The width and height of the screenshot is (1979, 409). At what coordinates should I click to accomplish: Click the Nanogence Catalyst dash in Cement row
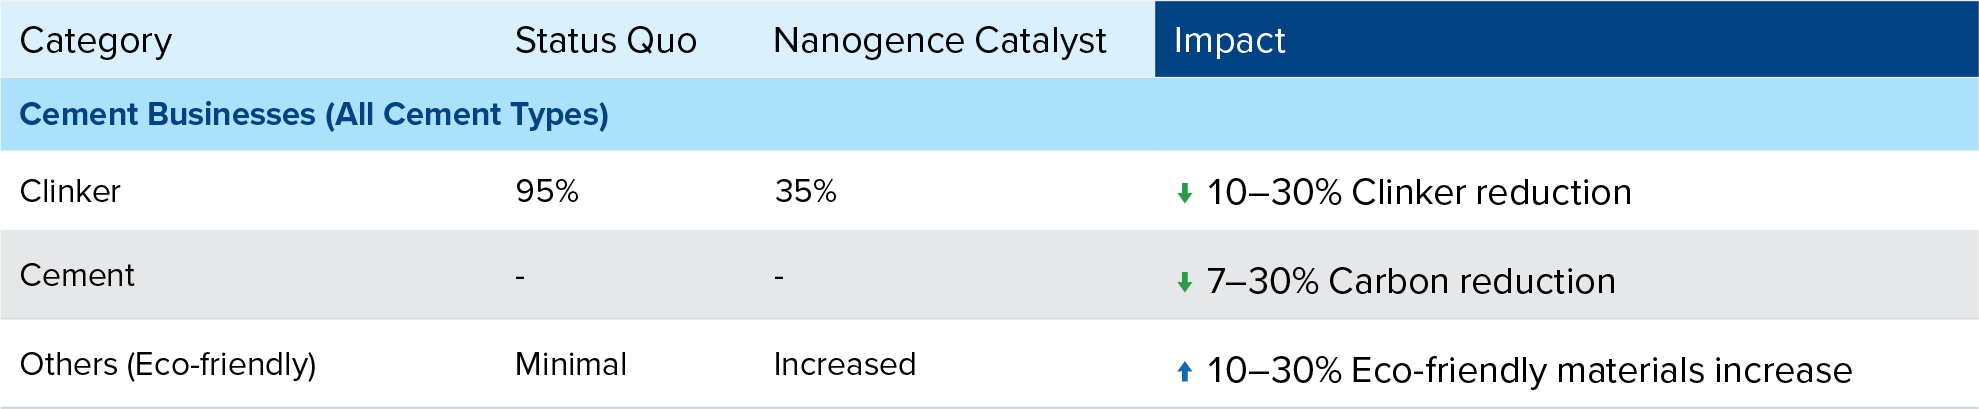click(x=779, y=276)
